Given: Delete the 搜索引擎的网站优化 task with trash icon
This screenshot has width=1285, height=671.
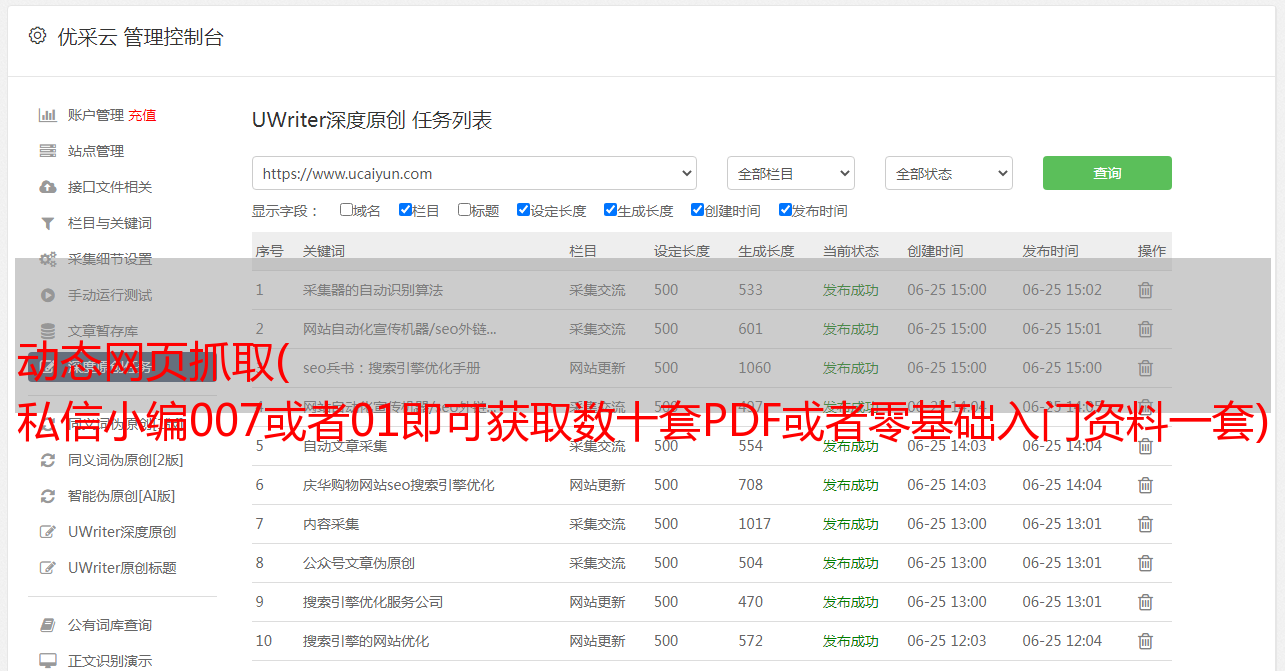Looking at the screenshot, I should pos(1145,641).
